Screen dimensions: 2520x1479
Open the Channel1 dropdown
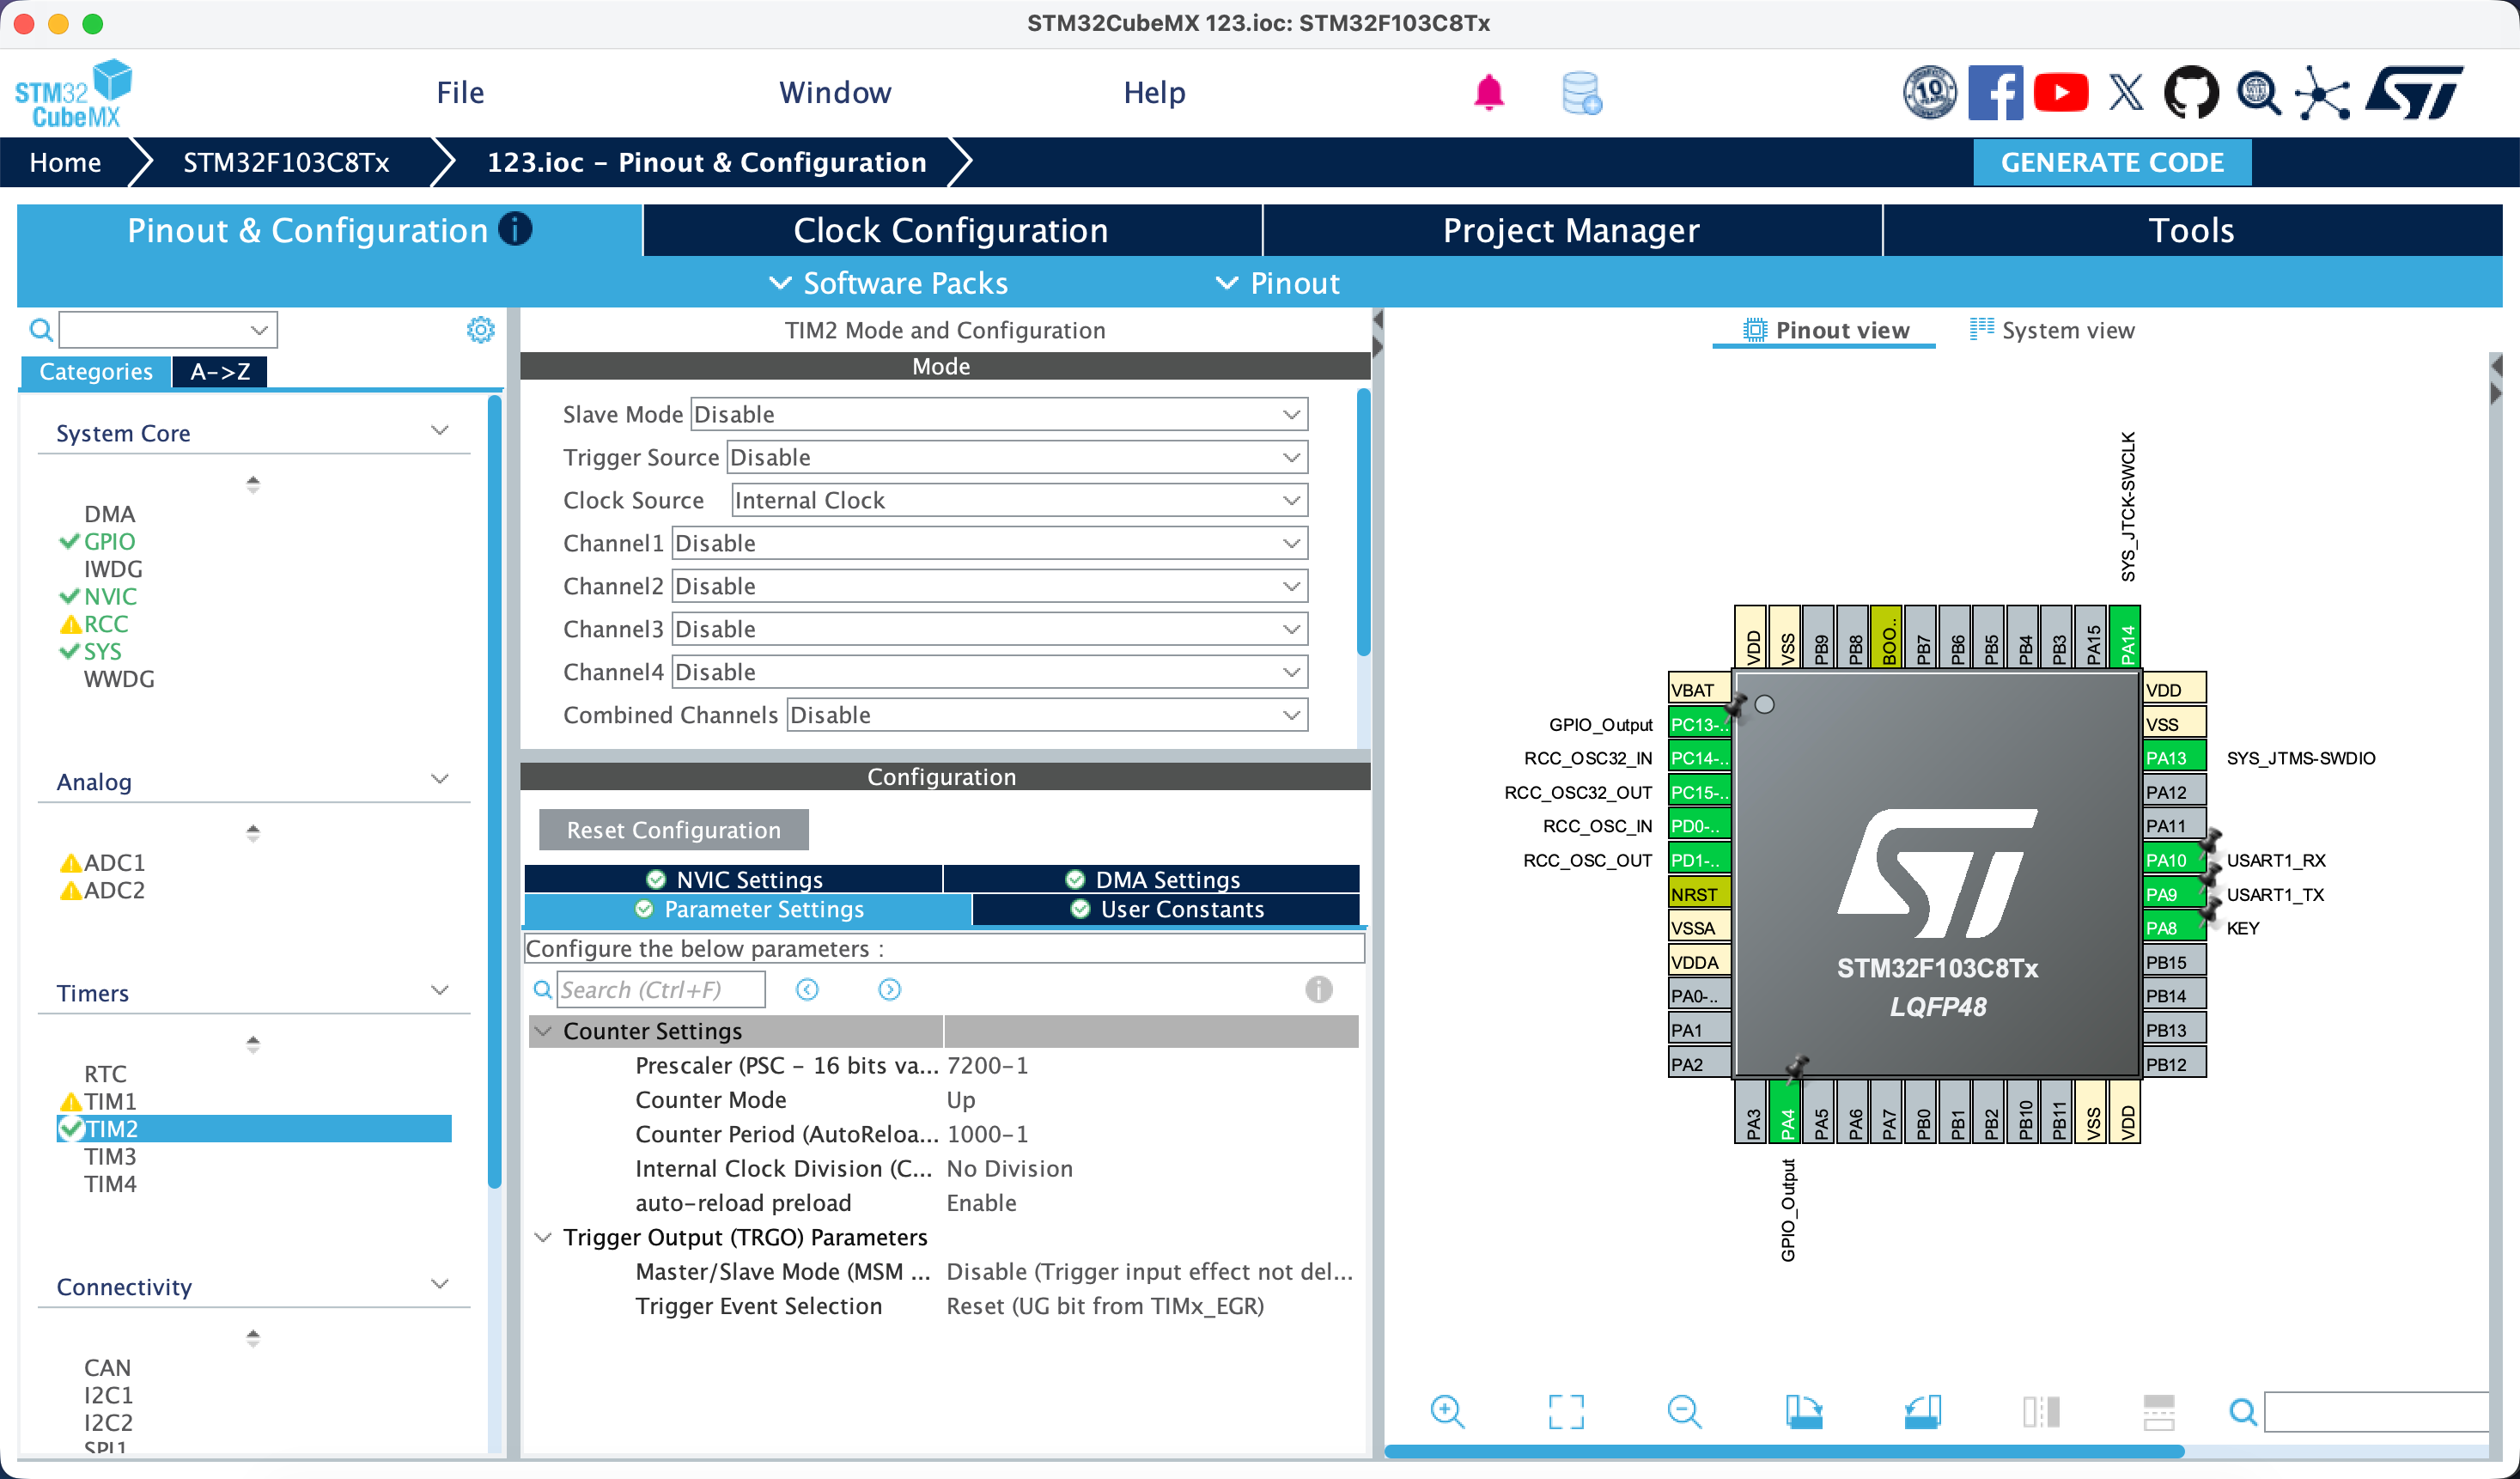[989, 543]
